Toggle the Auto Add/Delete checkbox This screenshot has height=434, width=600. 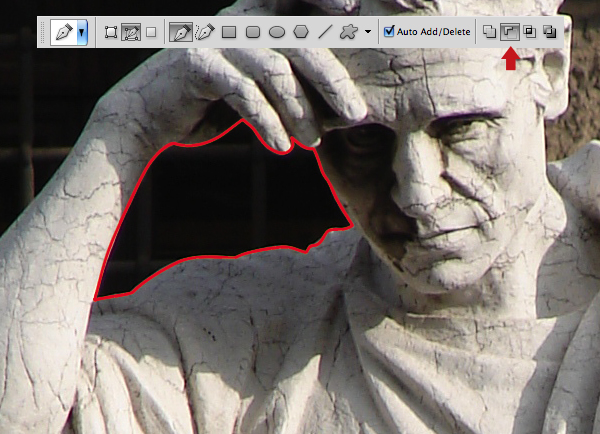pos(389,31)
